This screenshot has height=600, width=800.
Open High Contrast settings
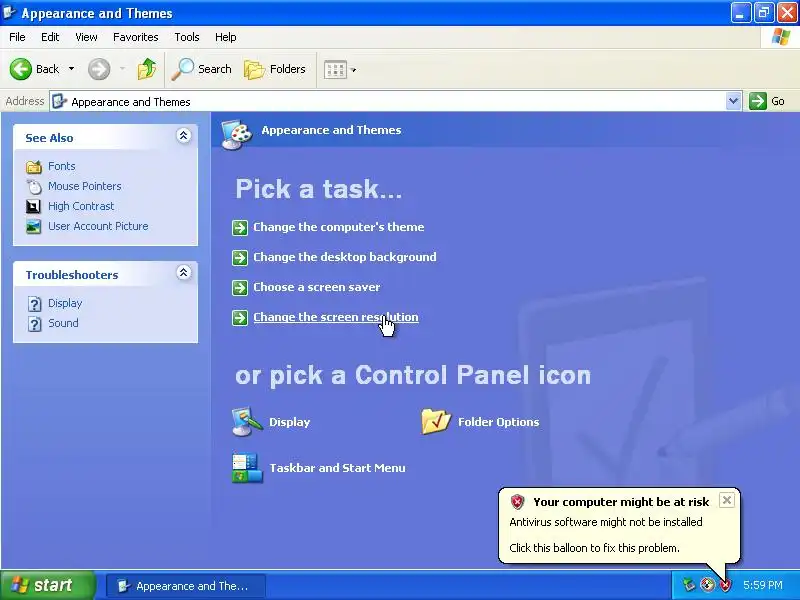(81, 206)
